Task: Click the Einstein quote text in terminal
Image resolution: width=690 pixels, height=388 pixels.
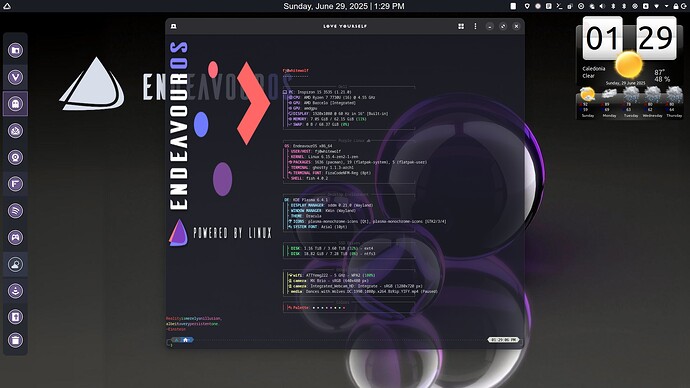Action: click(x=194, y=324)
